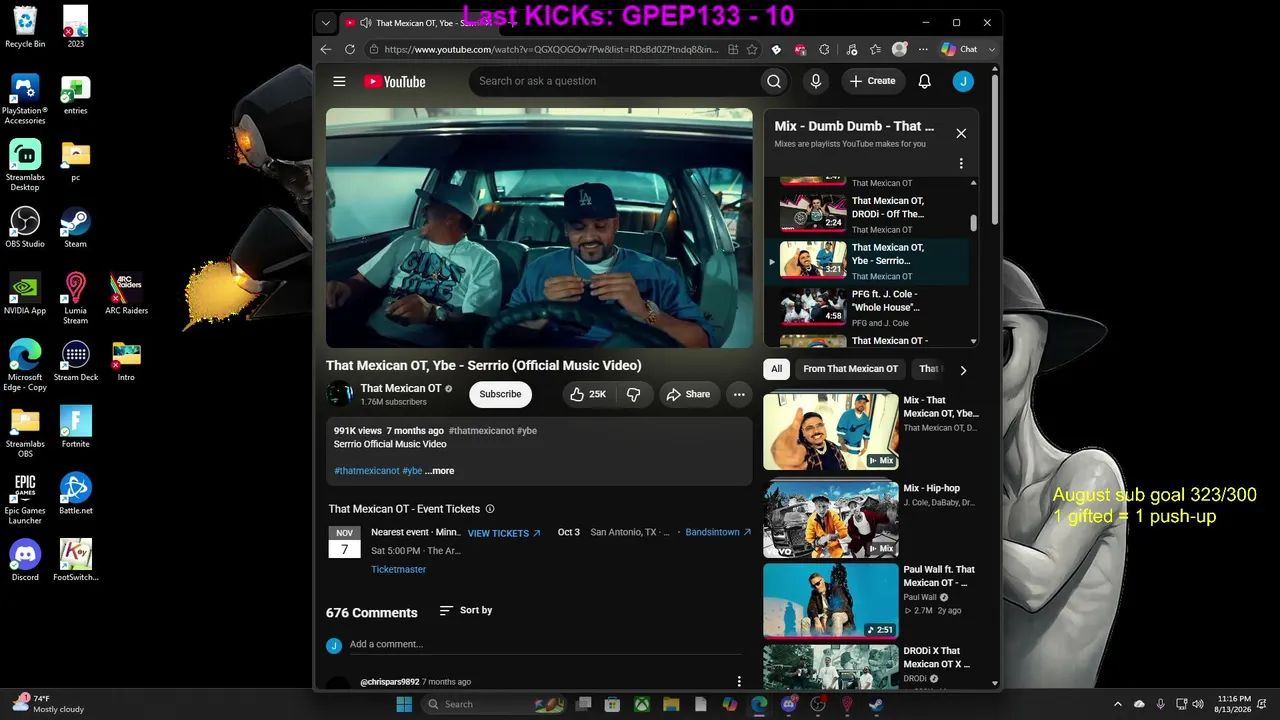Open the Stream Deck desktop icon
Viewport: 1280px width, 720px height.
point(75,361)
